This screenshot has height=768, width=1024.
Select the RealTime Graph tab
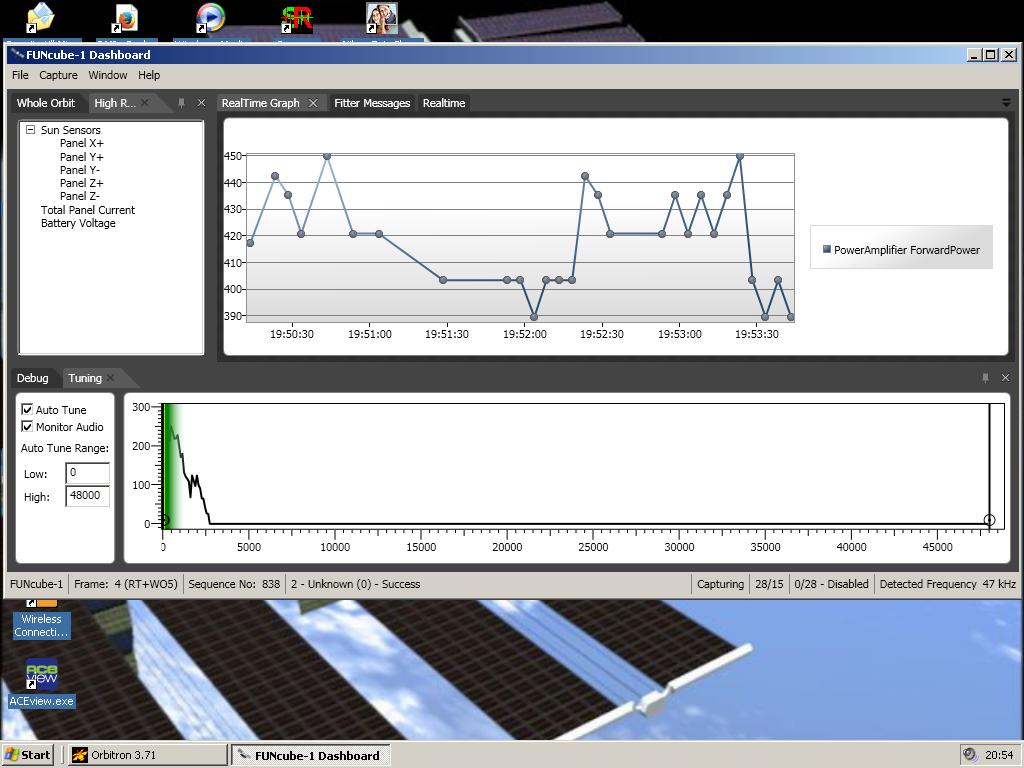coord(261,103)
